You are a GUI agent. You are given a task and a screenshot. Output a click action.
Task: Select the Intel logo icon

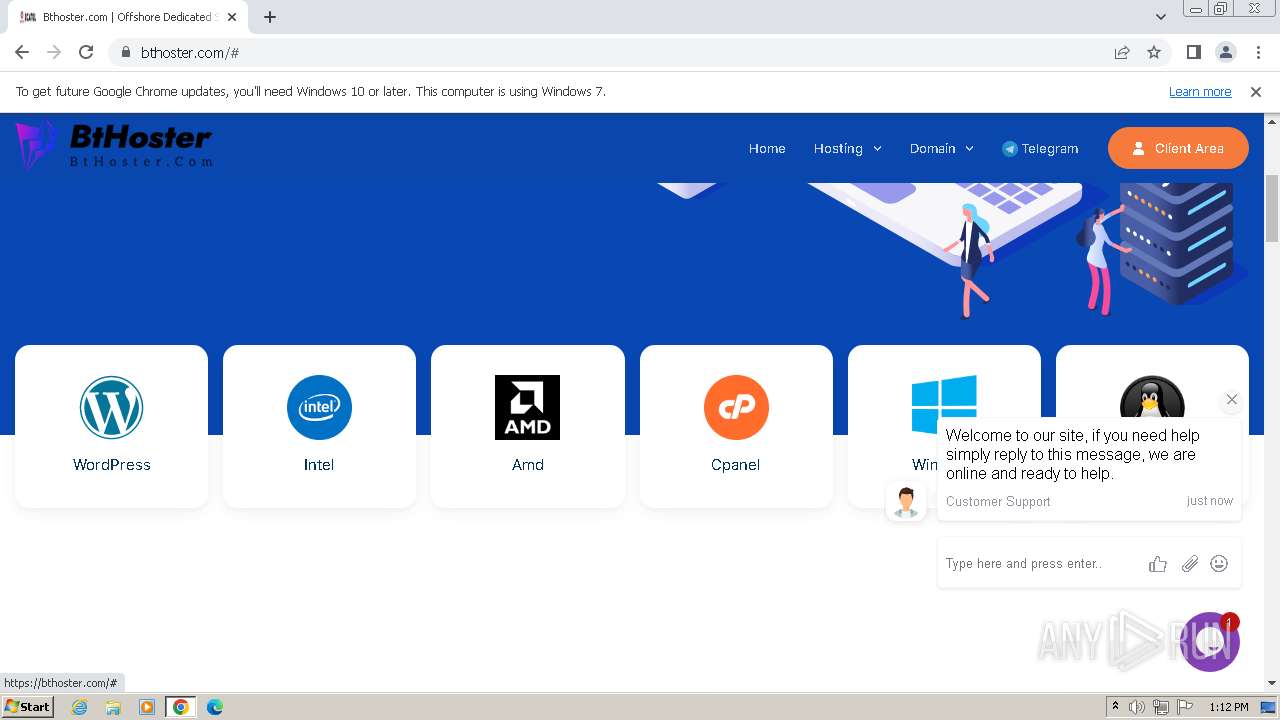[319, 407]
